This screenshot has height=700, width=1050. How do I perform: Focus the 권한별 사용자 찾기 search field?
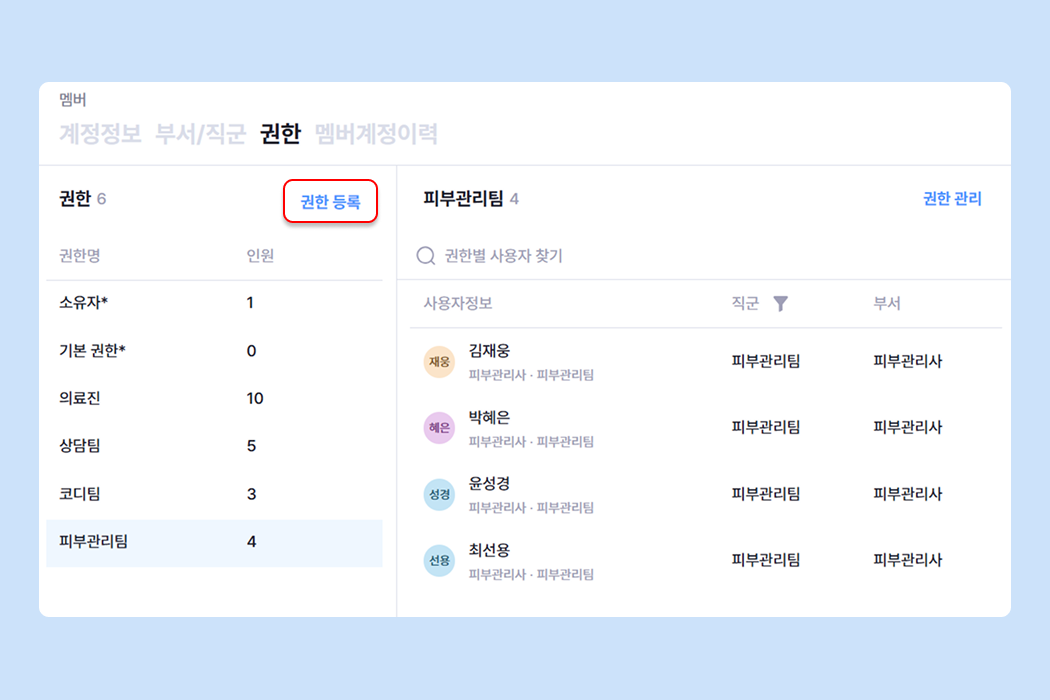[x=600, y=257]
